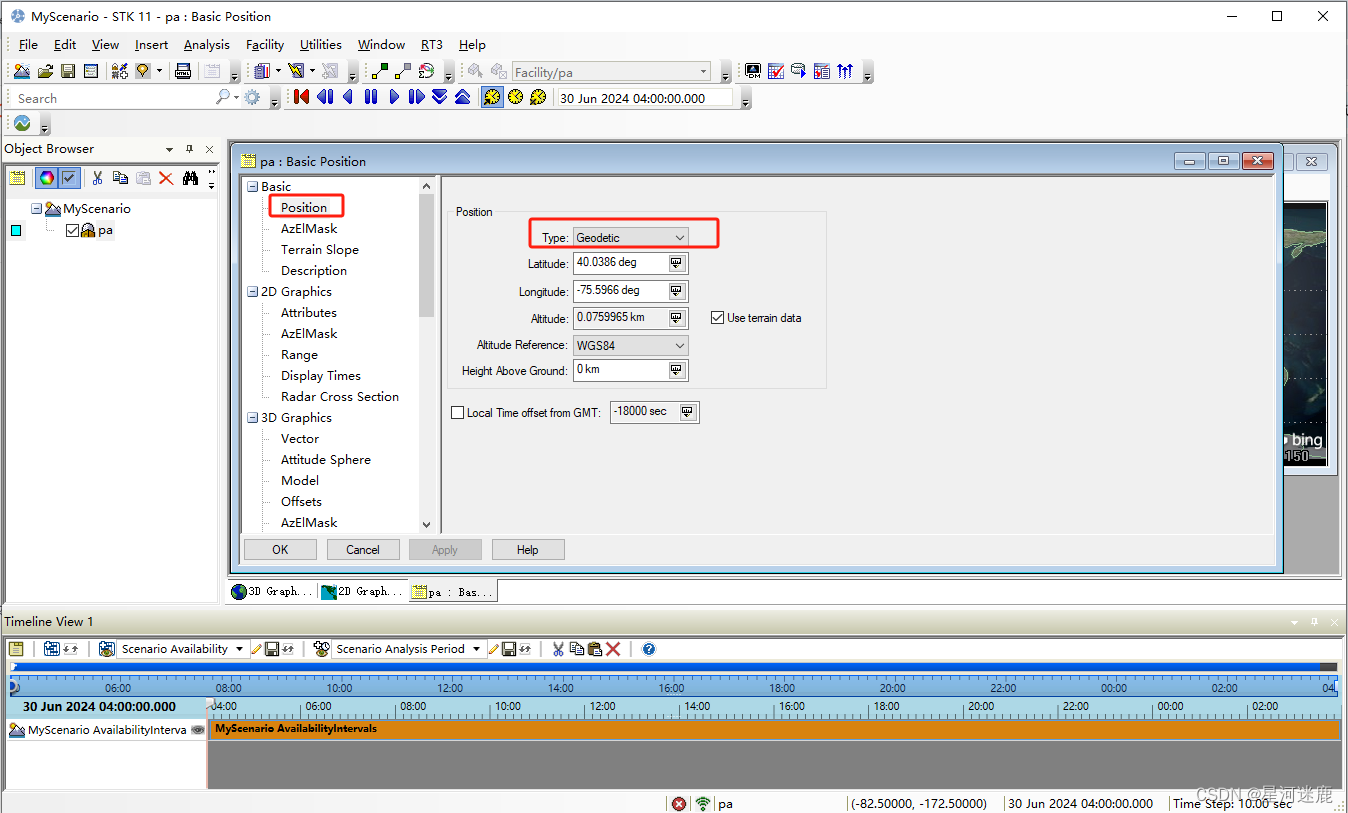This screenshot has height=813, width=1348.
Task: Click the Latitude input field
Action: pyautogui.click(x=620, y=263)
